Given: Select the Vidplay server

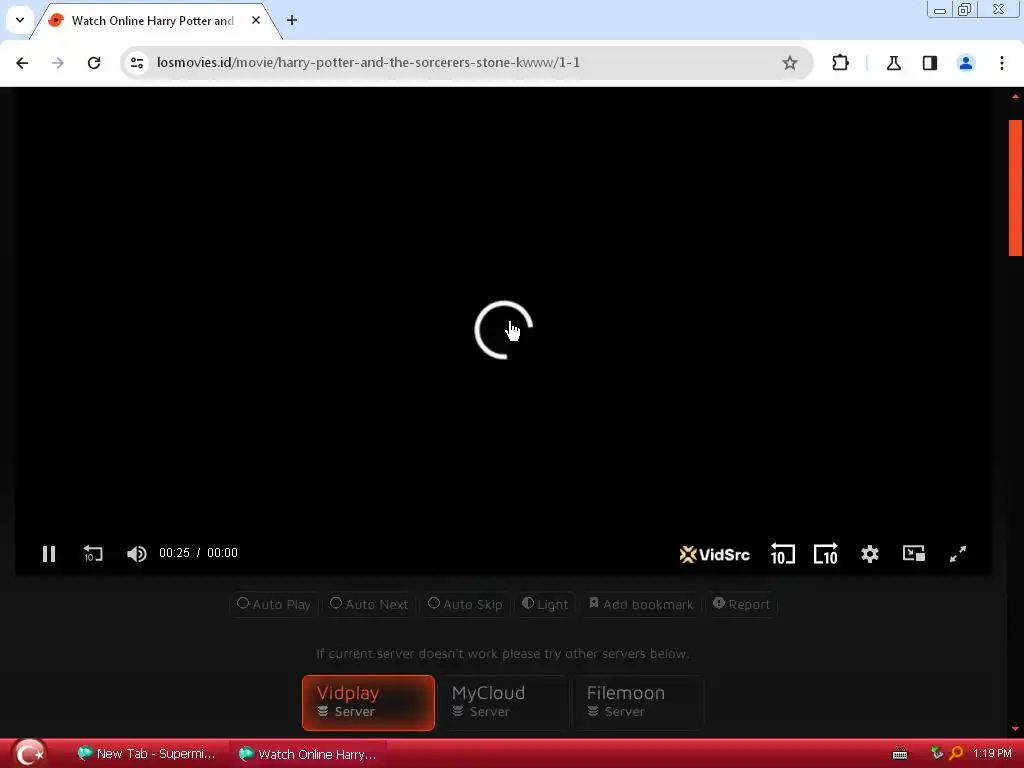Looking at the screenshot, I should (368, 703).
